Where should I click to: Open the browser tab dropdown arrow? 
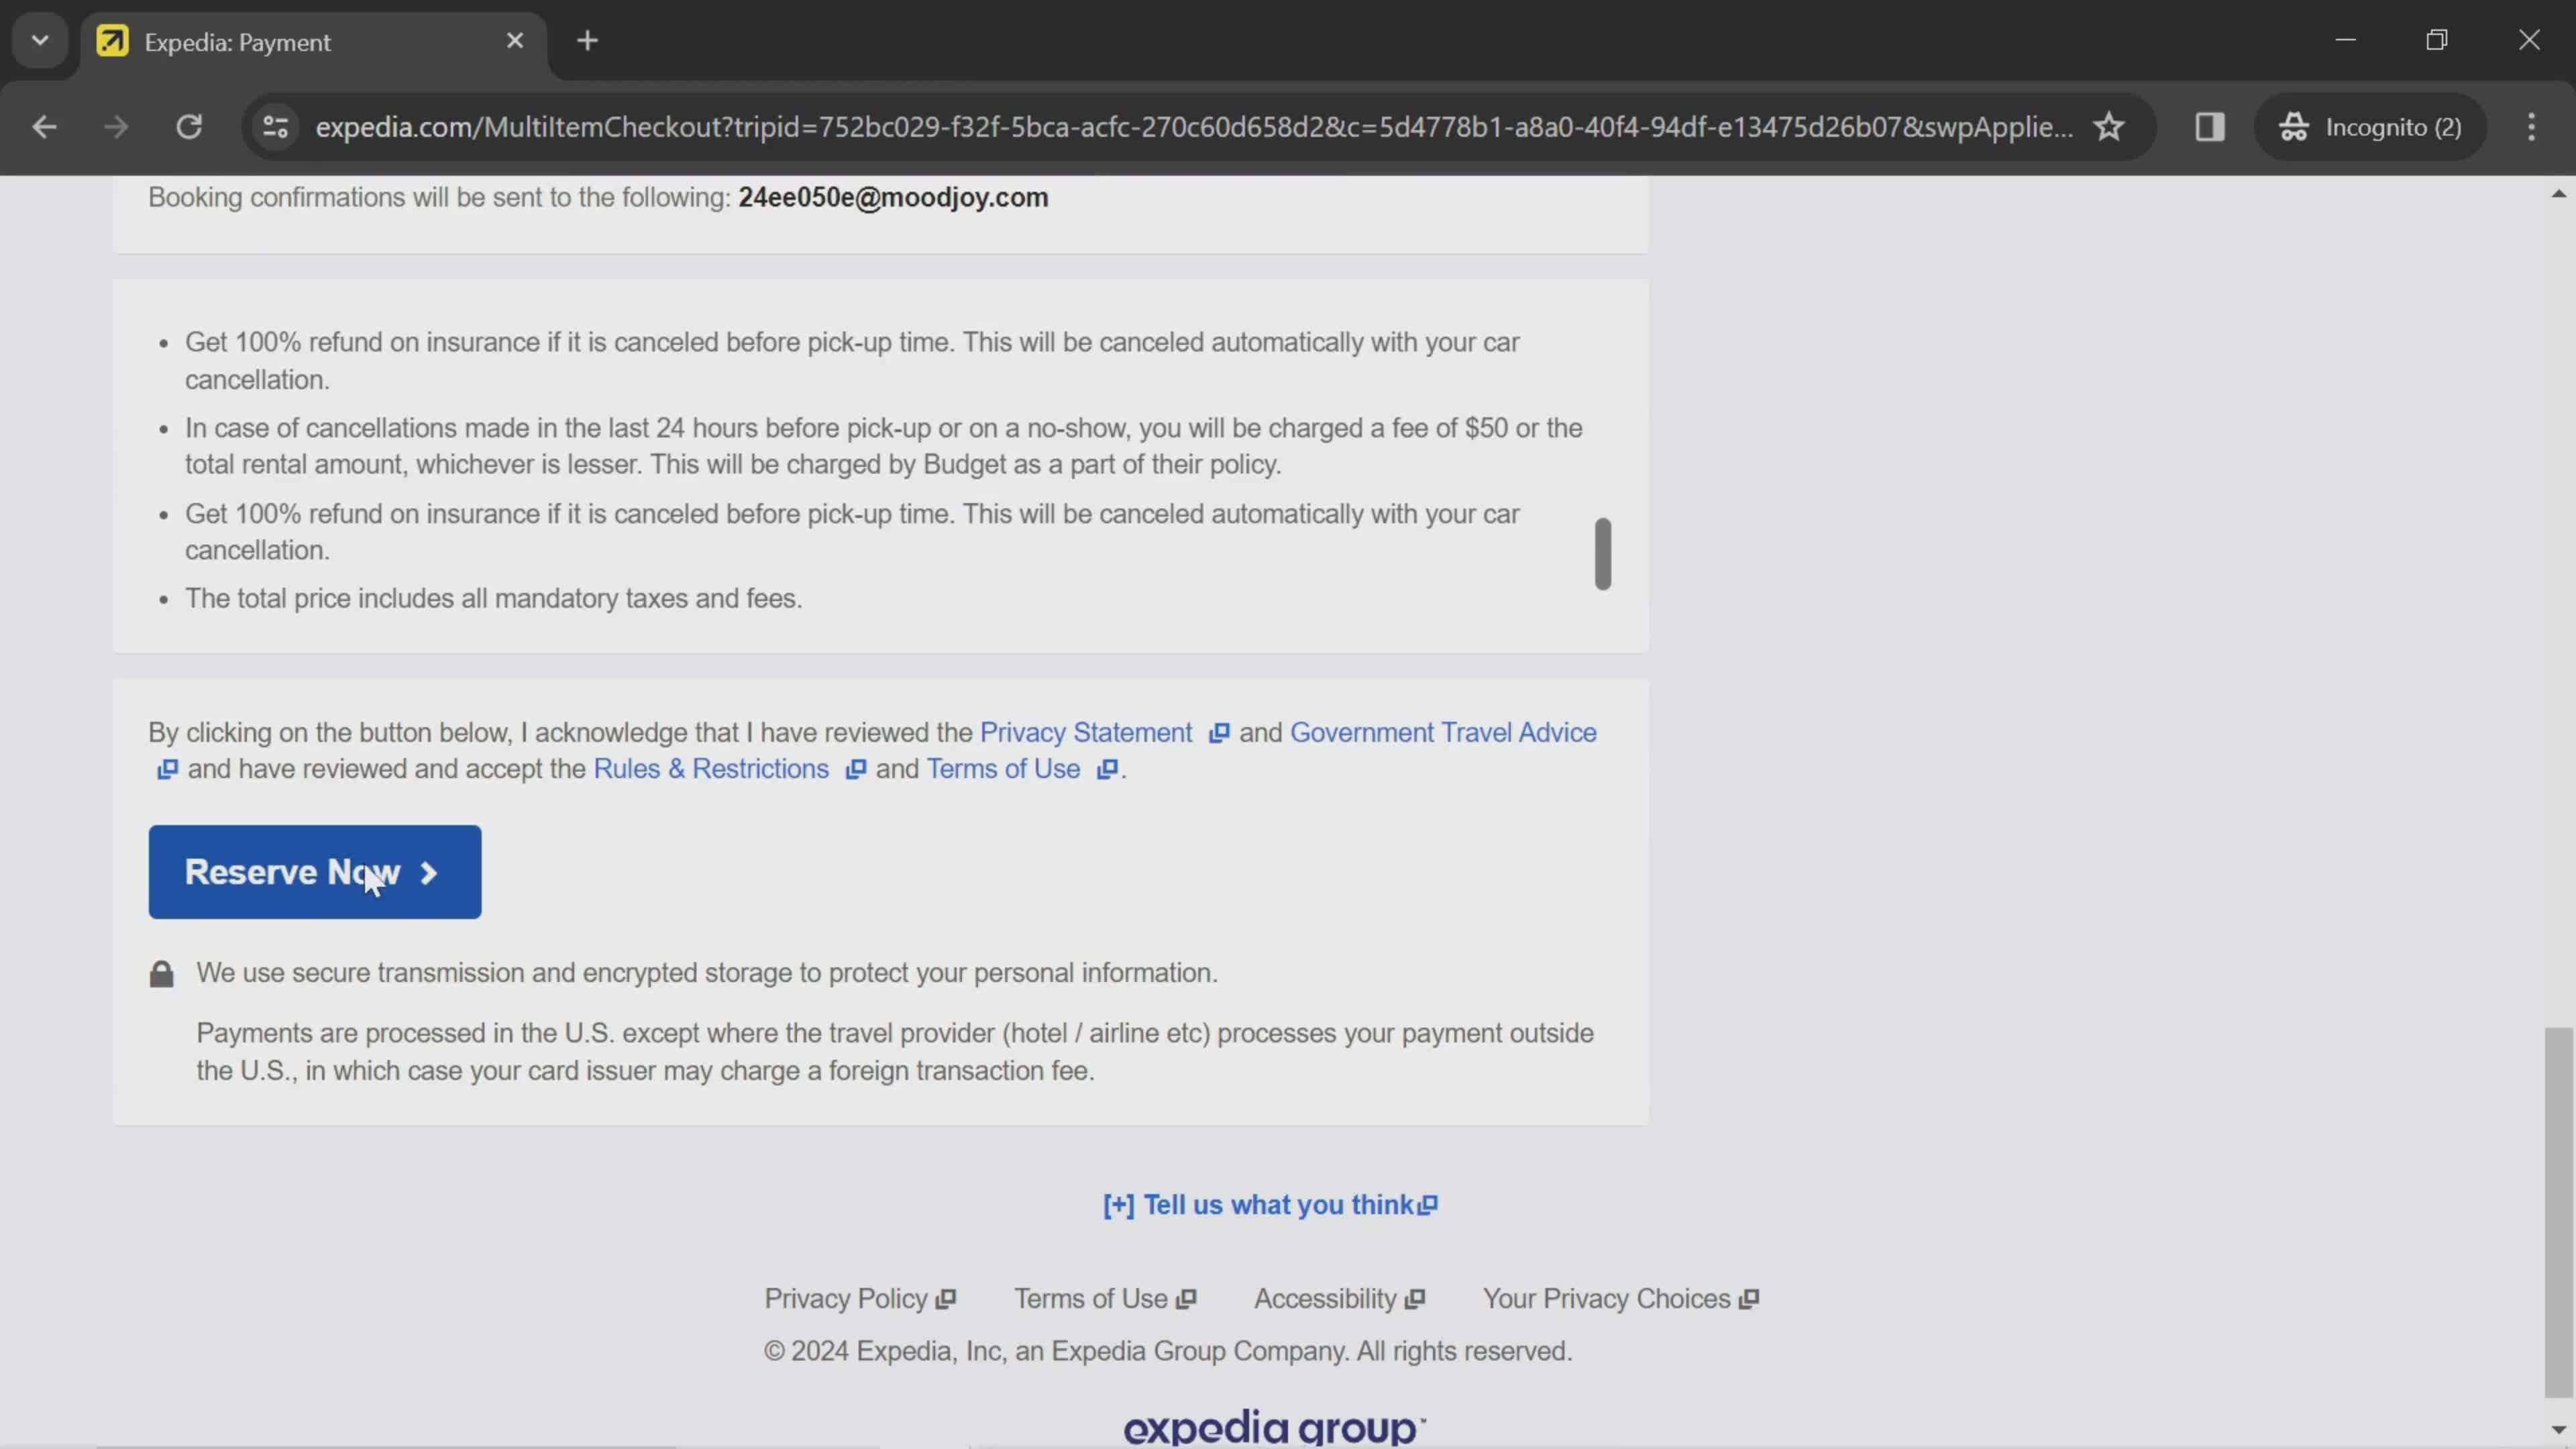click(x=39, y=39)
